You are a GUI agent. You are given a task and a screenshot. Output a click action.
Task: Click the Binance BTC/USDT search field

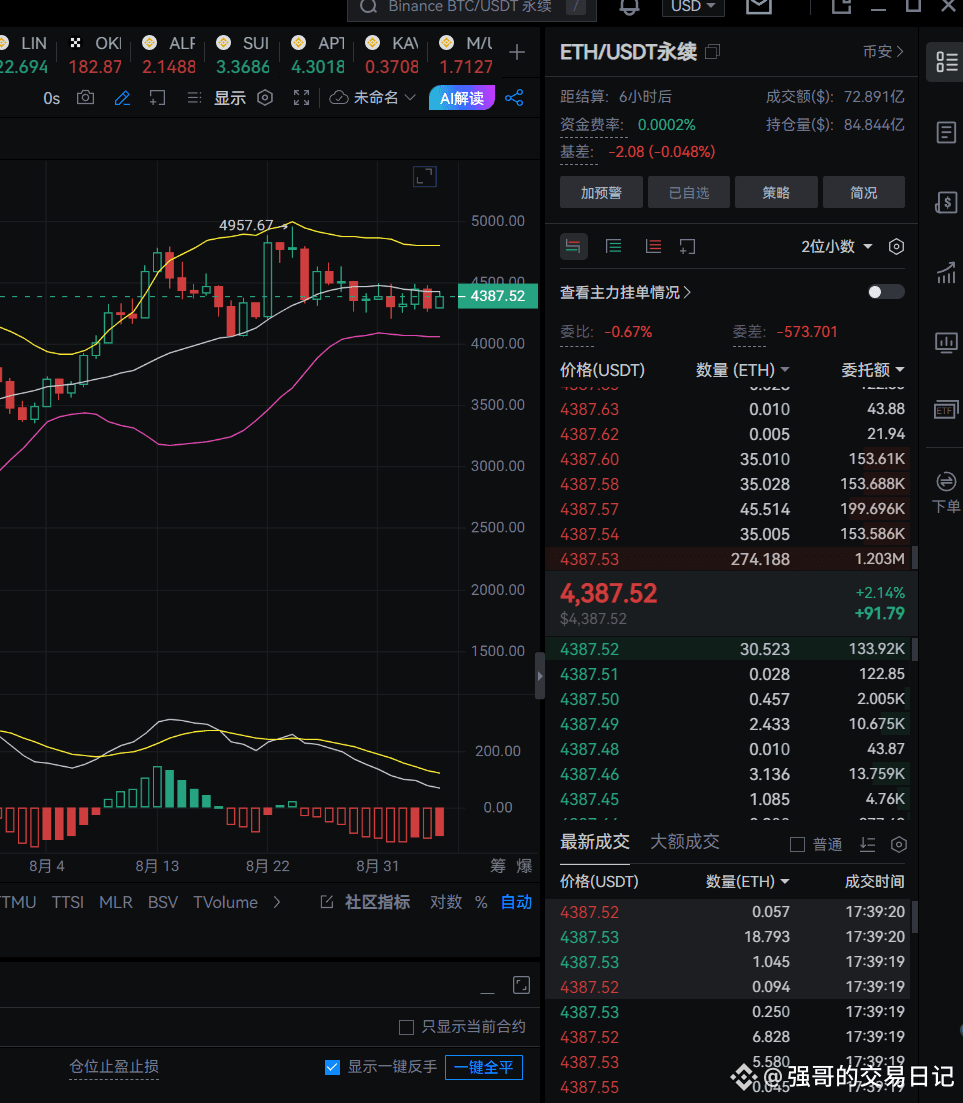472,8
